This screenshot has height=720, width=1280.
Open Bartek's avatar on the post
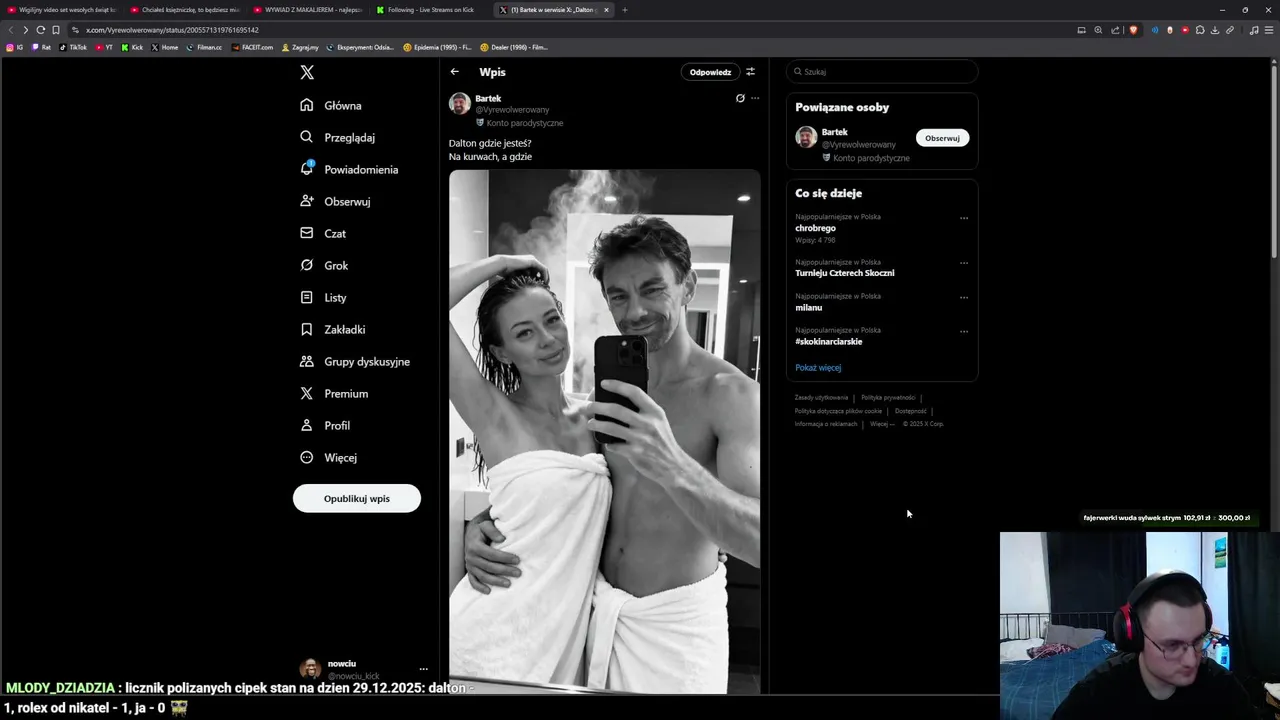[460, 104]
